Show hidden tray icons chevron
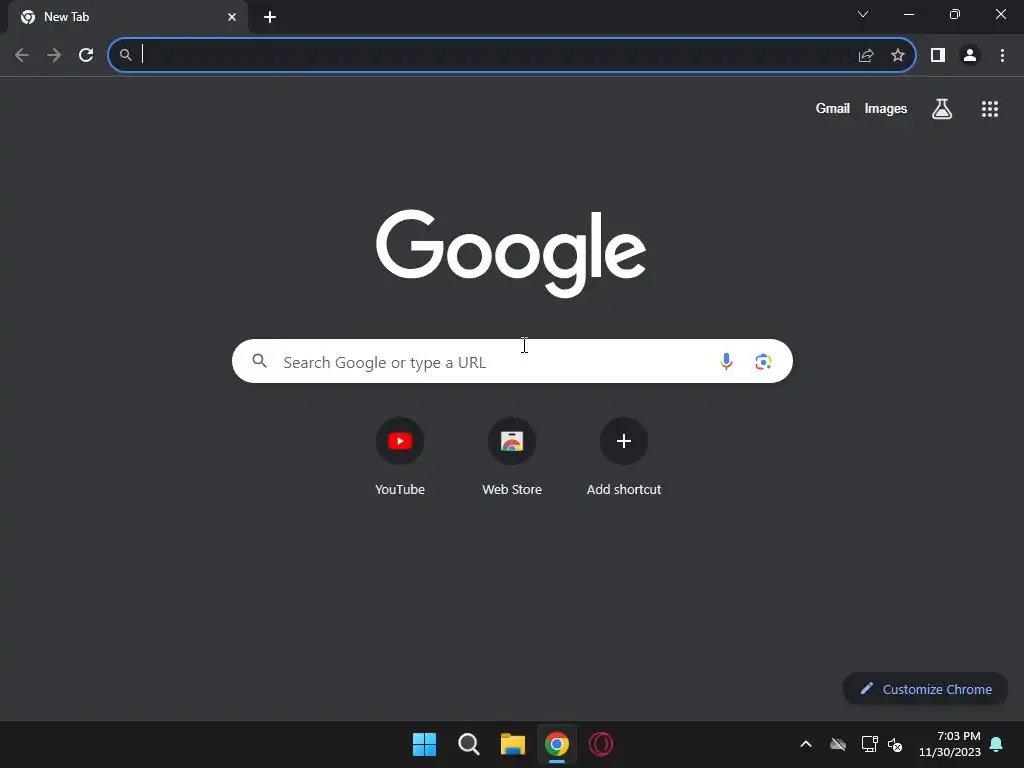 pyautogui.click(x=806, y=744)
